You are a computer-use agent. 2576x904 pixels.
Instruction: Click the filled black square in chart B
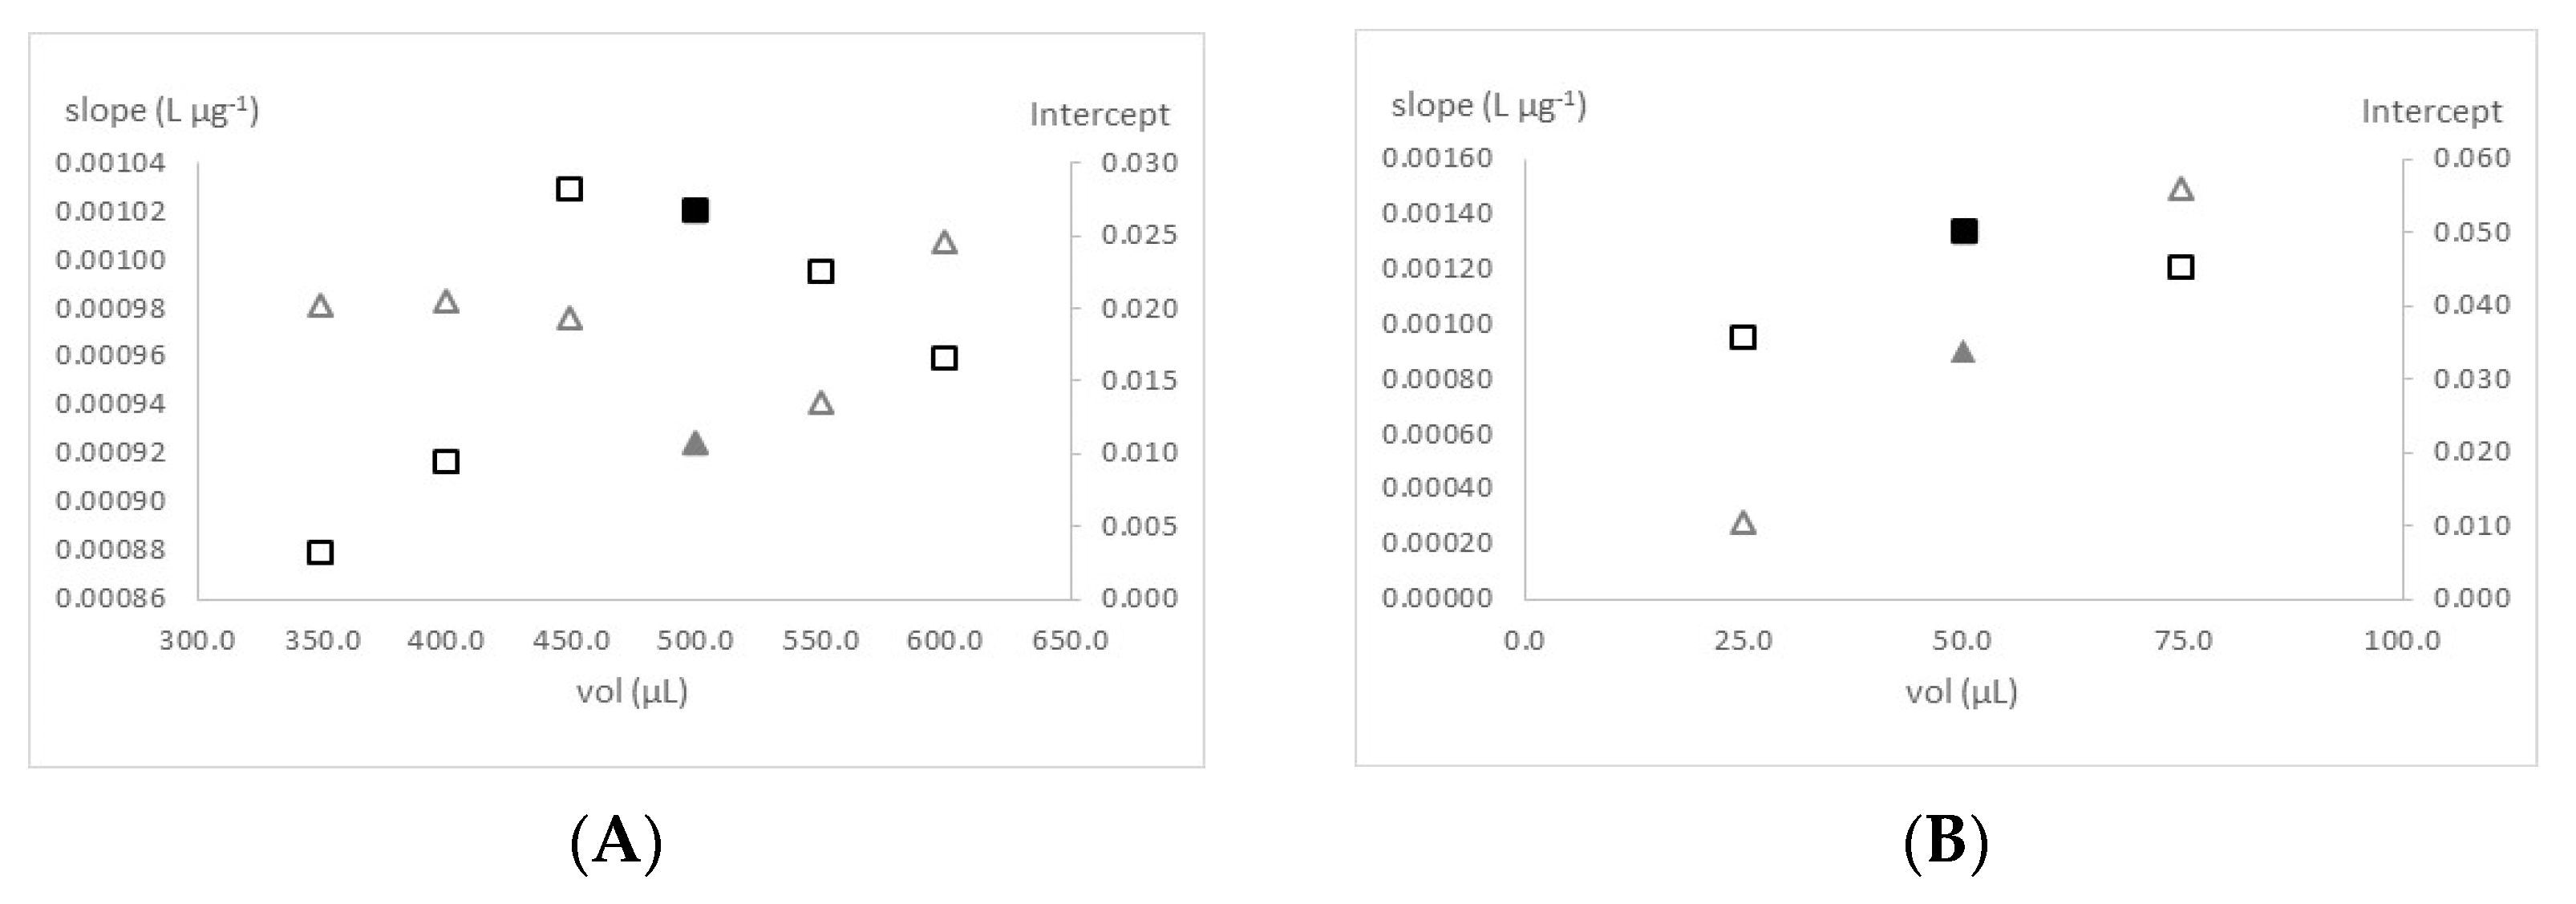(1964, 231)
